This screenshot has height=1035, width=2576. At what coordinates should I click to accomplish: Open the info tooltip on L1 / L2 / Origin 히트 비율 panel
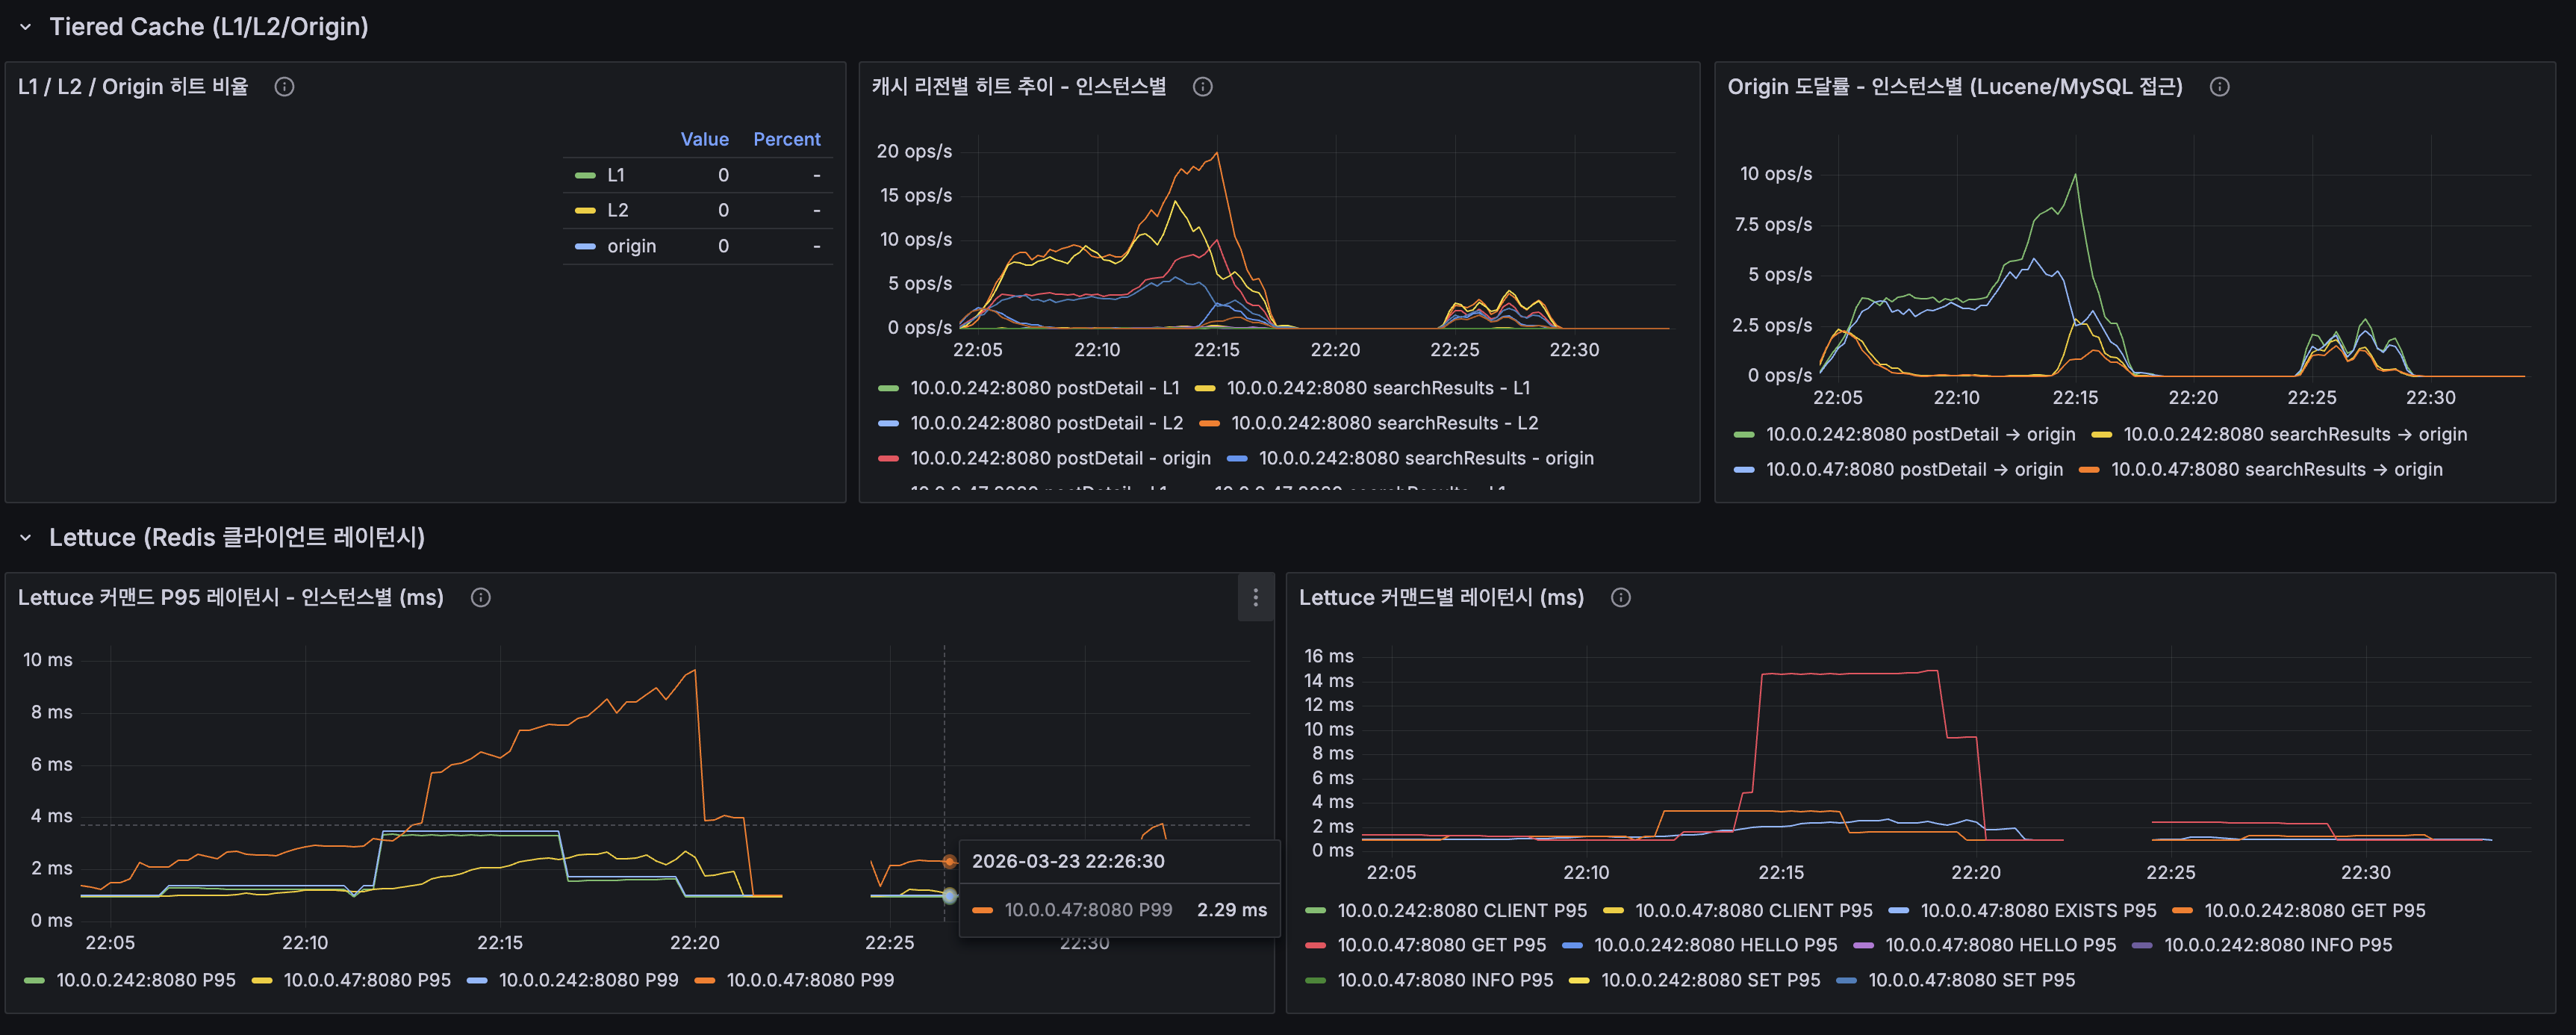[284, 86]
